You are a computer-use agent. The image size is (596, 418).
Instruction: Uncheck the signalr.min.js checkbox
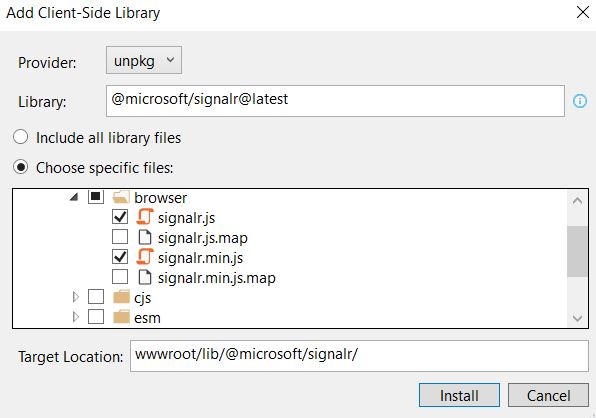(120, 257)
